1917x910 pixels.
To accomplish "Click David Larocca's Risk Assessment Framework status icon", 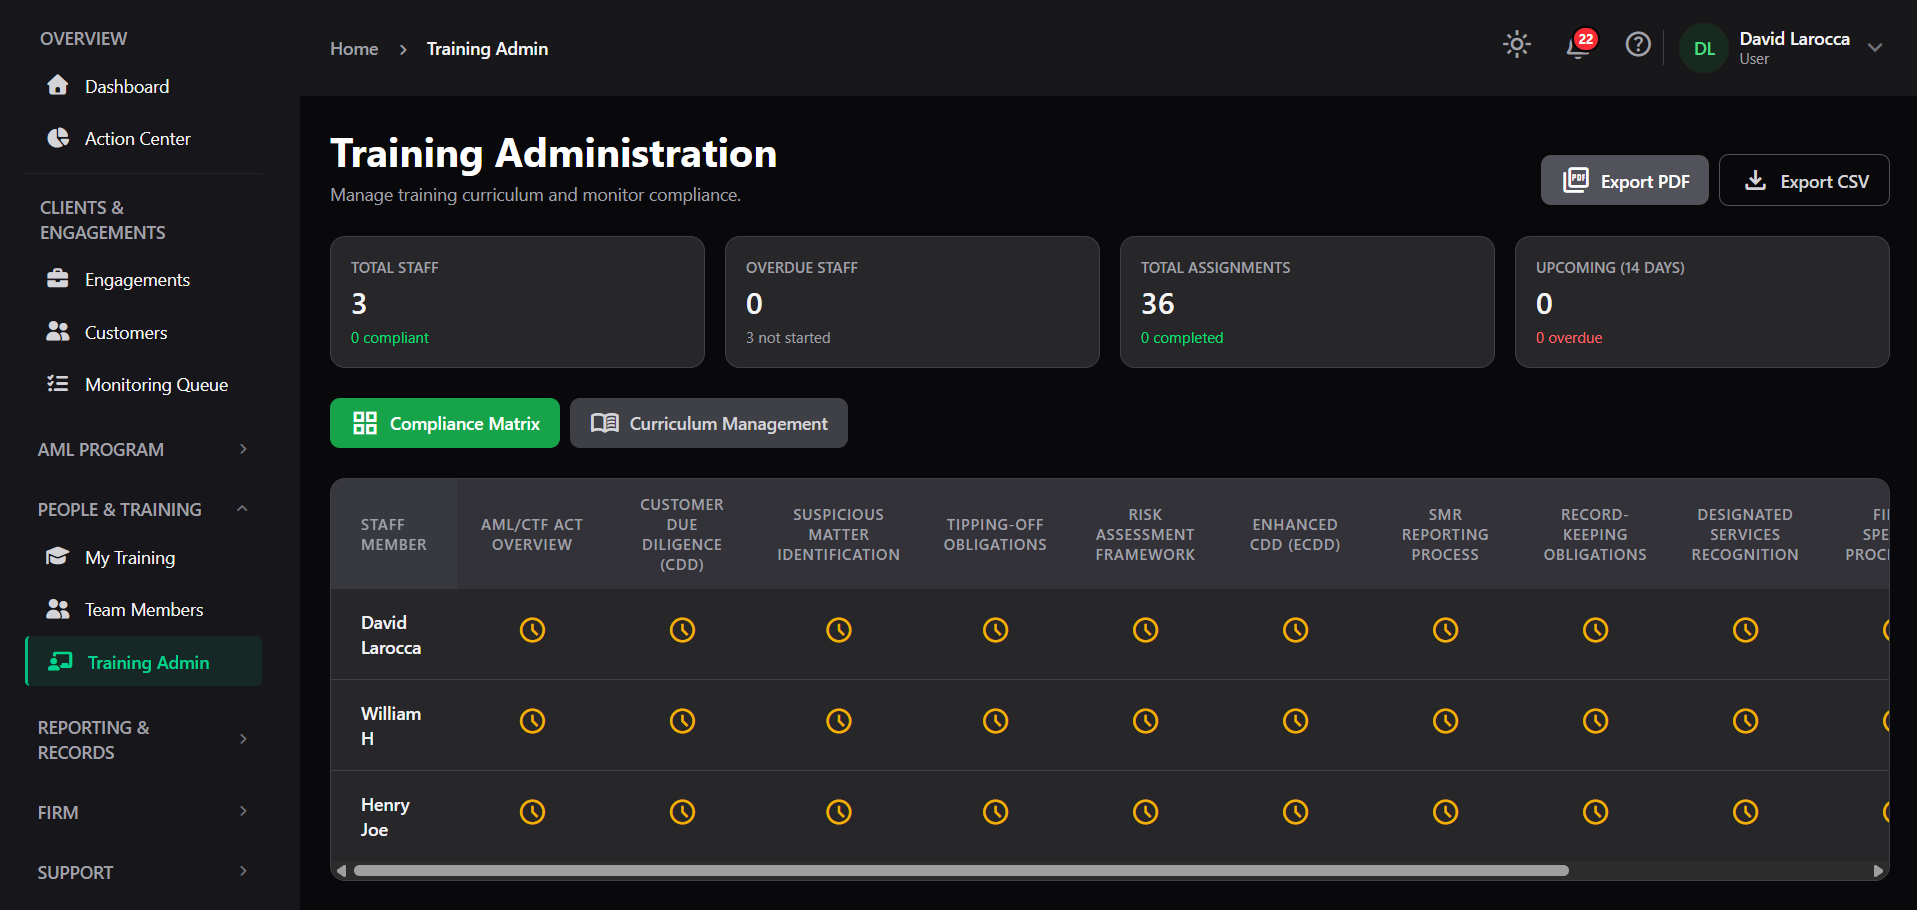I will 1145,630.
